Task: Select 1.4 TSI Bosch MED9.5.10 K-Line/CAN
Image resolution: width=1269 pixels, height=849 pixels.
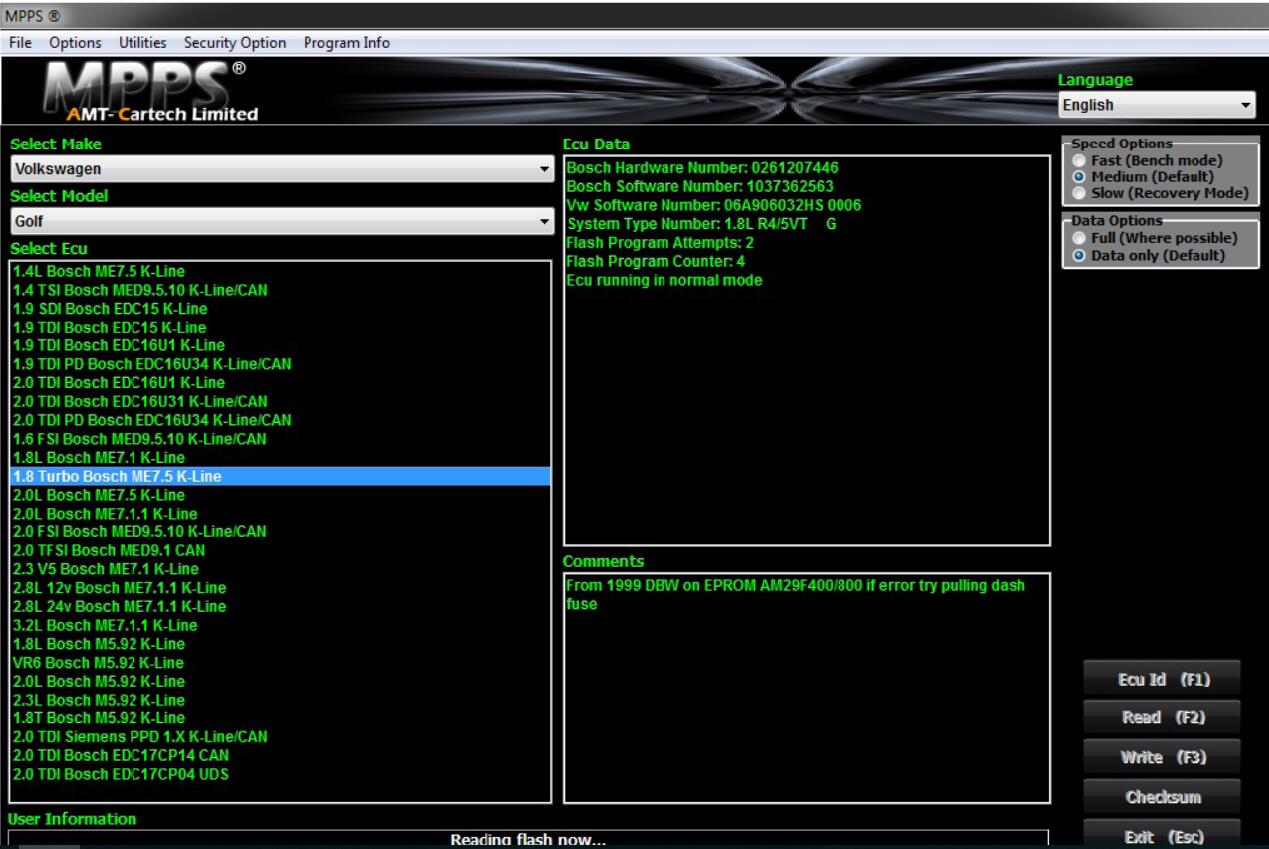Action: click(x=281, y=290)
